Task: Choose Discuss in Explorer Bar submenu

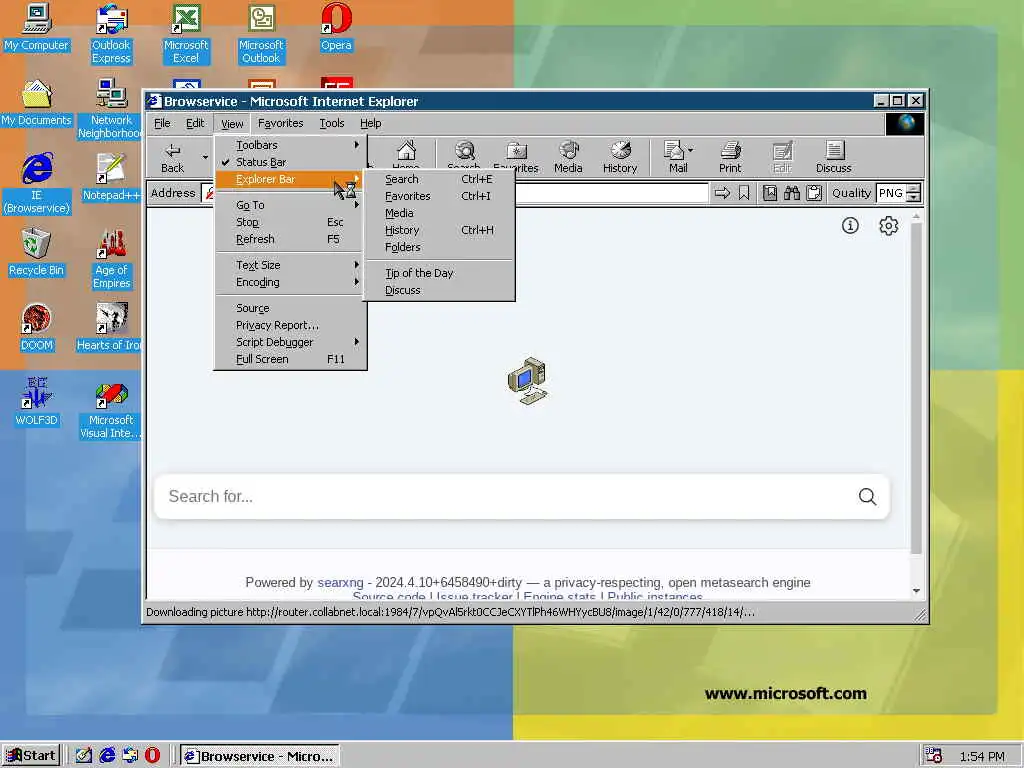Action: pyautogui.click(x=439, y=290)
